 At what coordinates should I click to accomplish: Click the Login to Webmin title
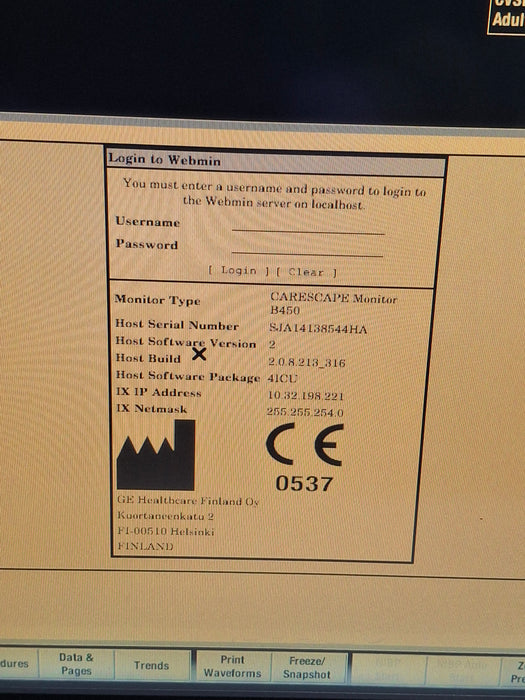click(x=165, y=159)
